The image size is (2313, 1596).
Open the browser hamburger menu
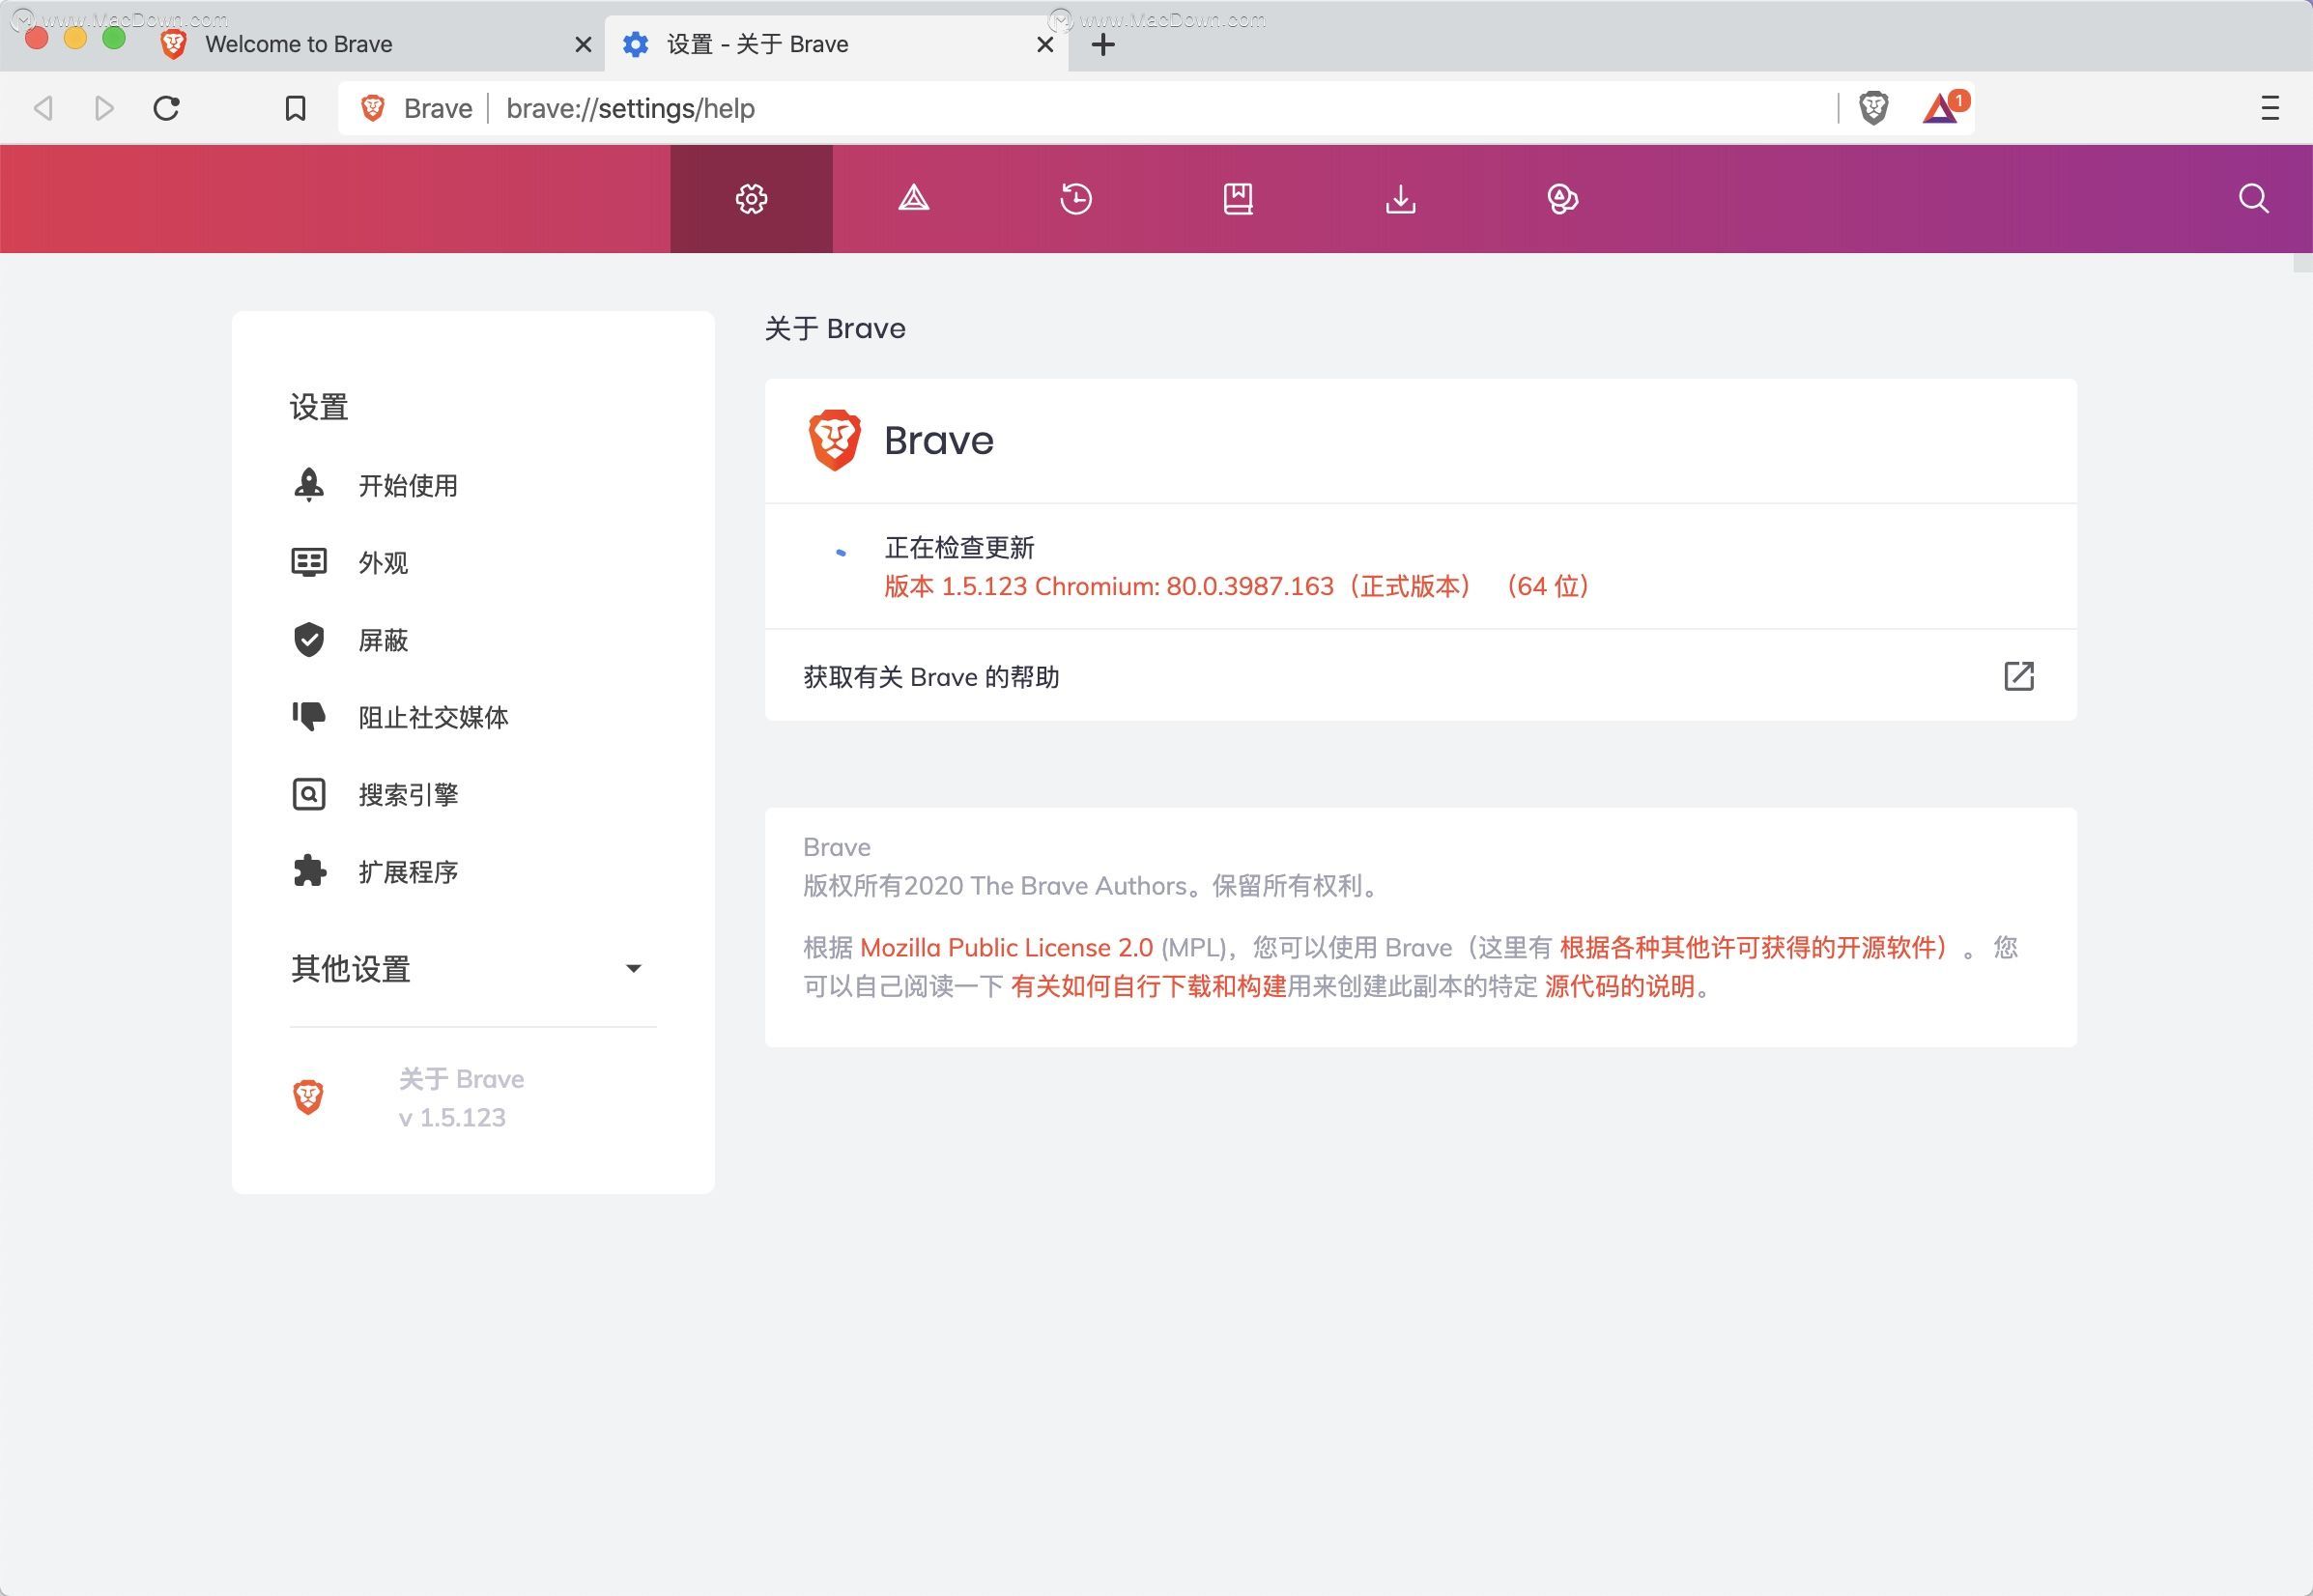2270,108
